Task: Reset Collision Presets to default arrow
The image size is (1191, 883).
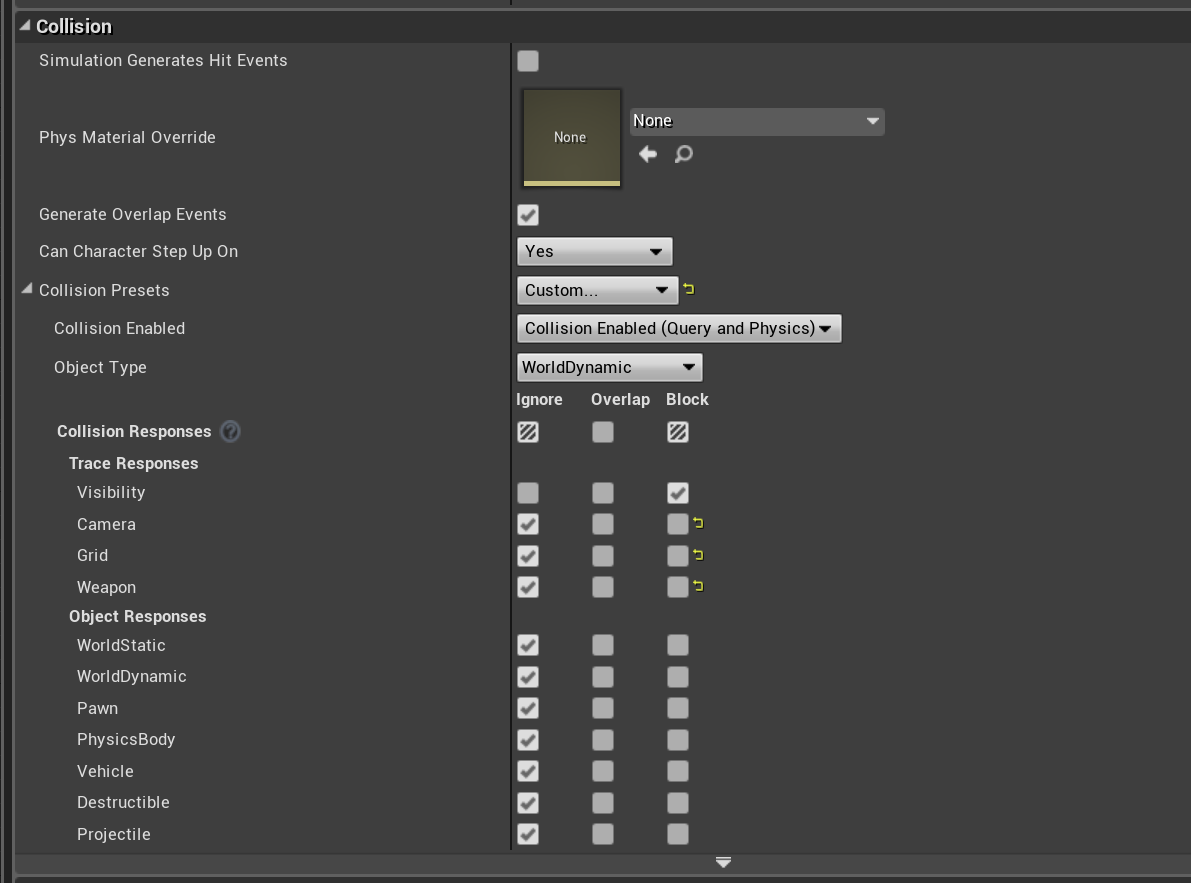Action: point(689,290)
